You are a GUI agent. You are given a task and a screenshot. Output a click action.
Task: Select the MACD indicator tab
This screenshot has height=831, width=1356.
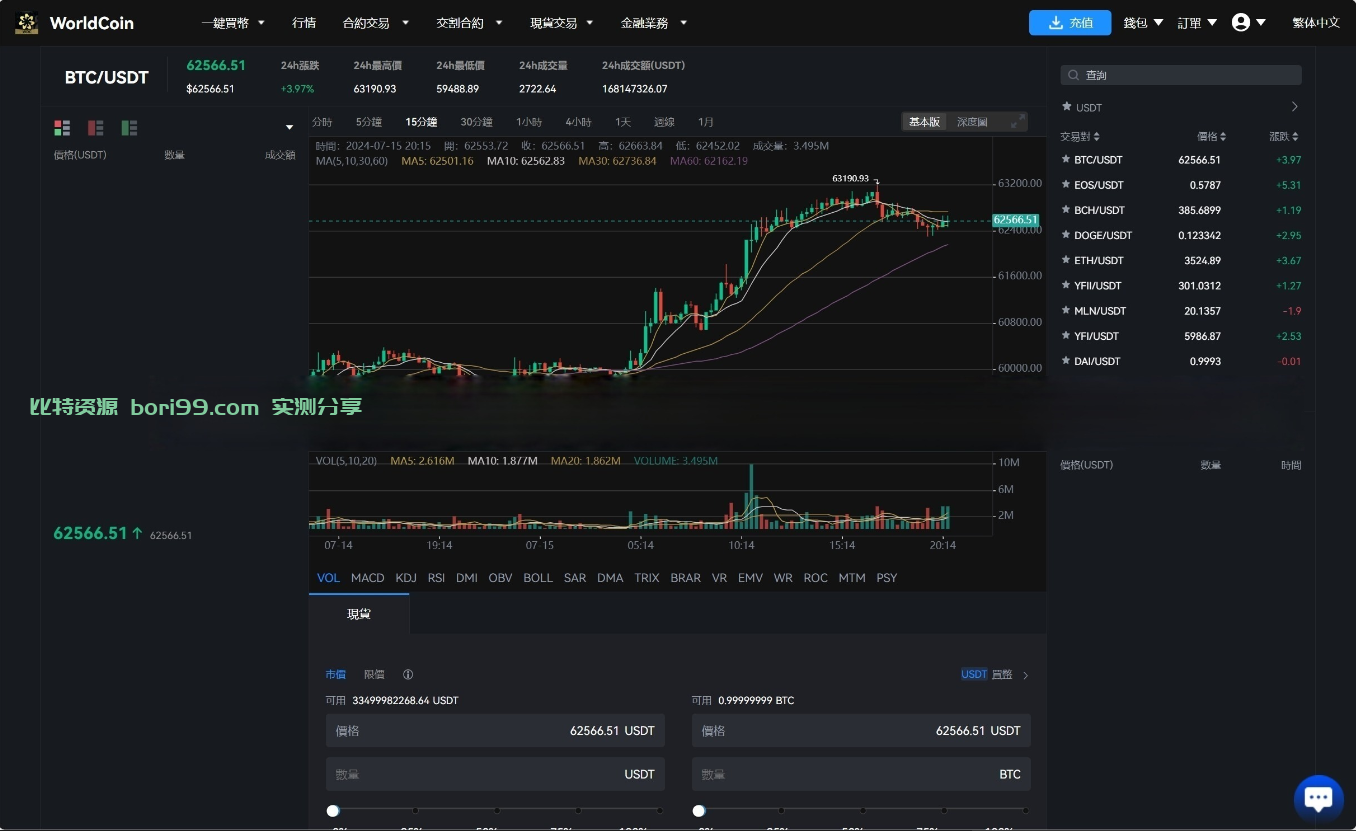(367, 578)
